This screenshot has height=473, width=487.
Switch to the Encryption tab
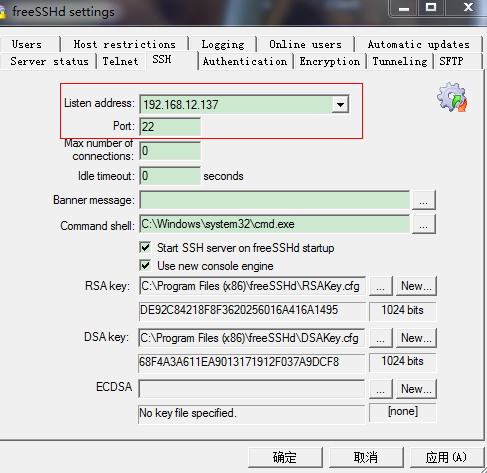click(330, 61)
